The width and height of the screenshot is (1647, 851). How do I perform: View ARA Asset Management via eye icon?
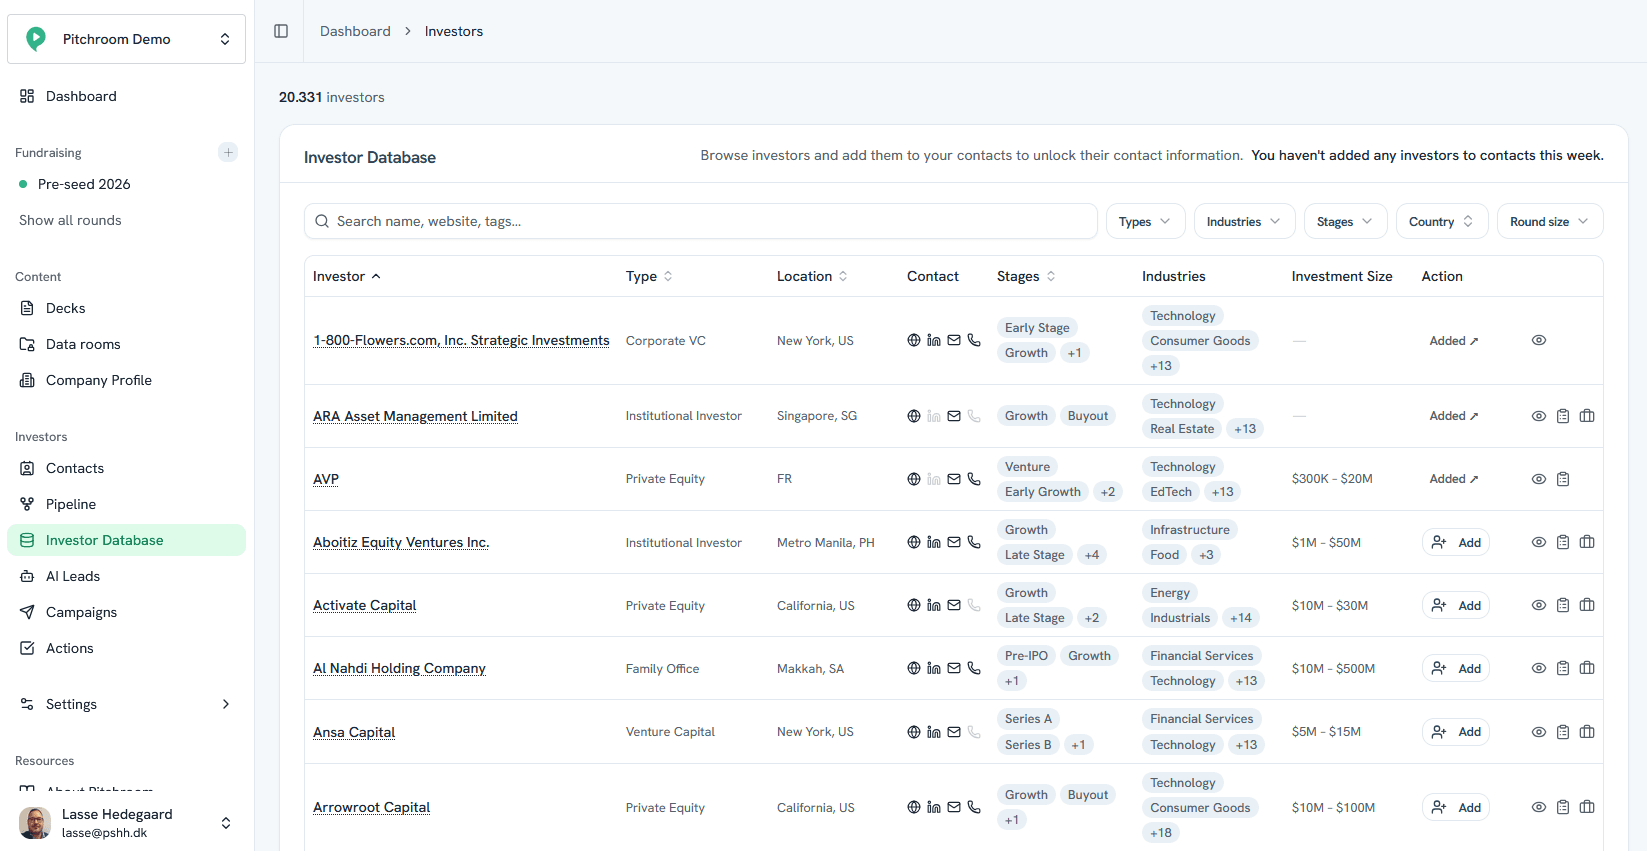pos(1539,416)
